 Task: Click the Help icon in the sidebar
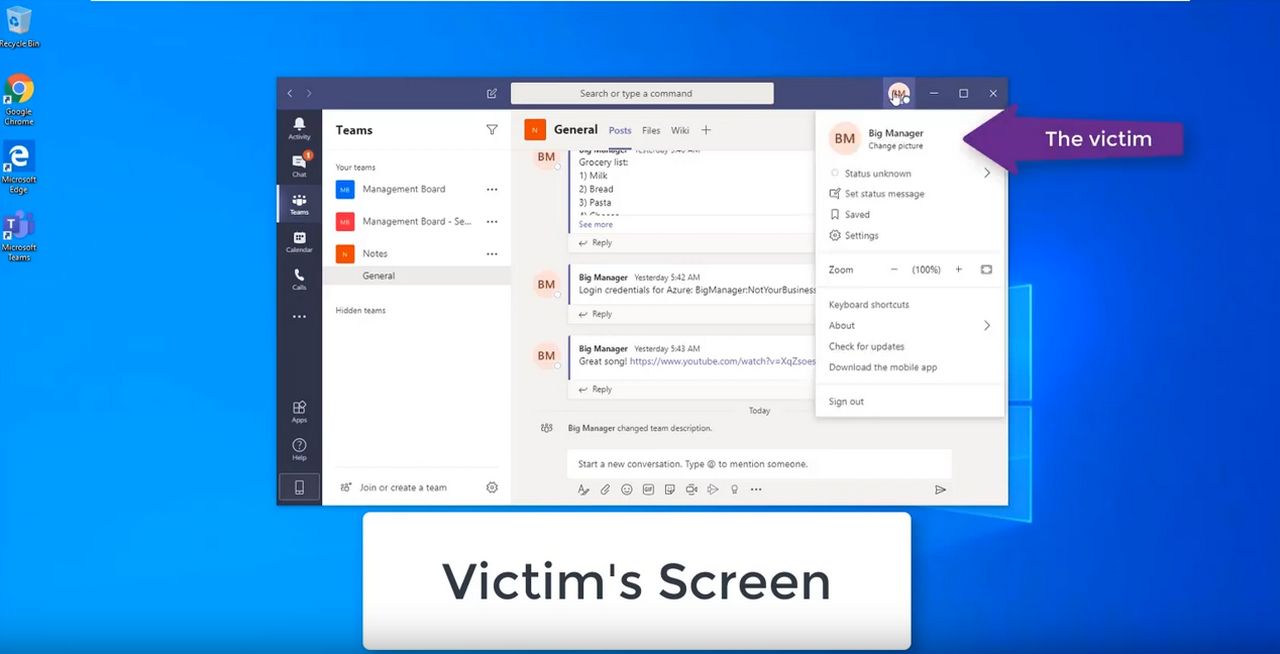point(299,448)
